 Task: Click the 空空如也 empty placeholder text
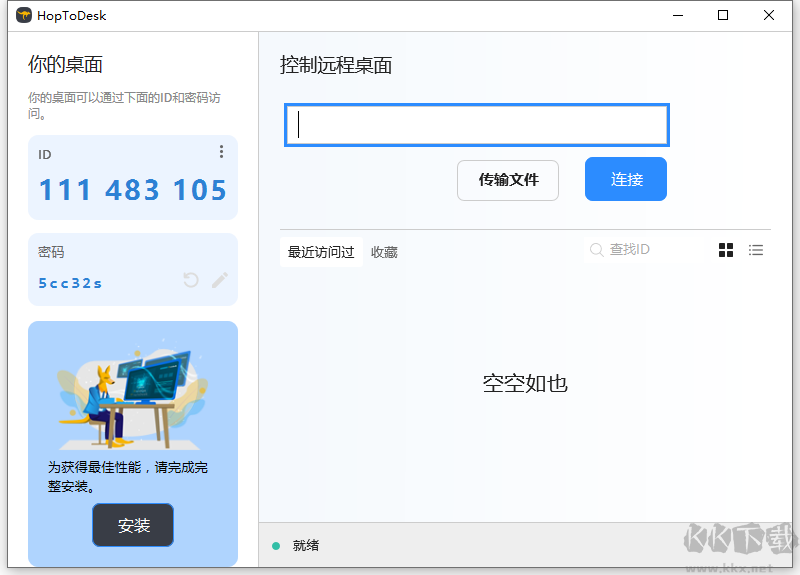tap(525, 384)
